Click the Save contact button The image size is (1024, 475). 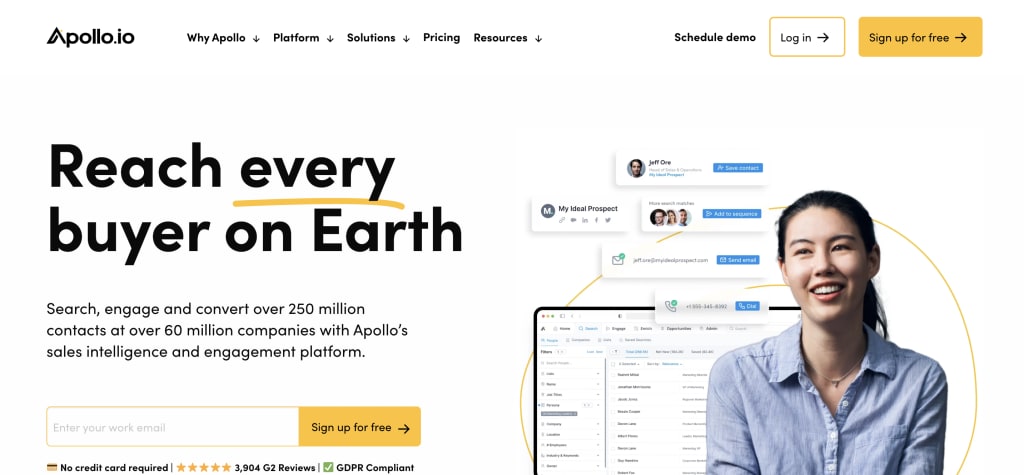(x=738, y=168)
